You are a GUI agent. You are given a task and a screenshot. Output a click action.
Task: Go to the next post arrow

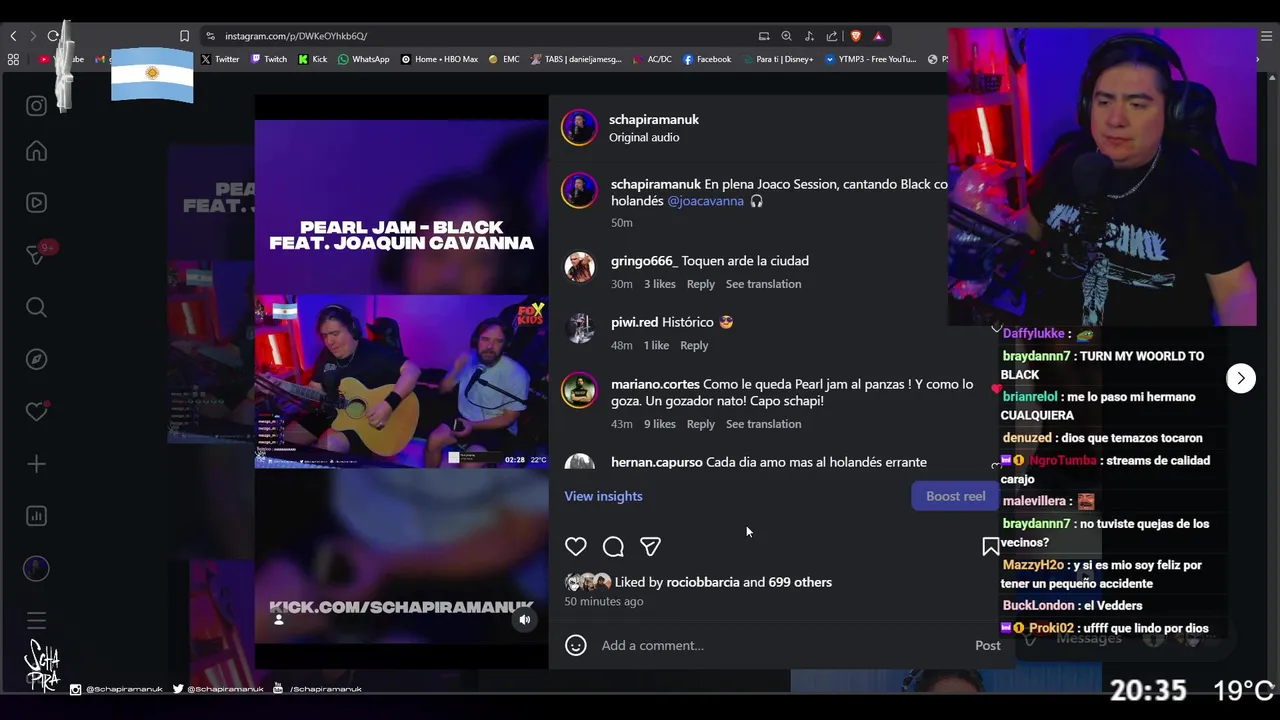pyautogui.click(x=1241, y=378)
